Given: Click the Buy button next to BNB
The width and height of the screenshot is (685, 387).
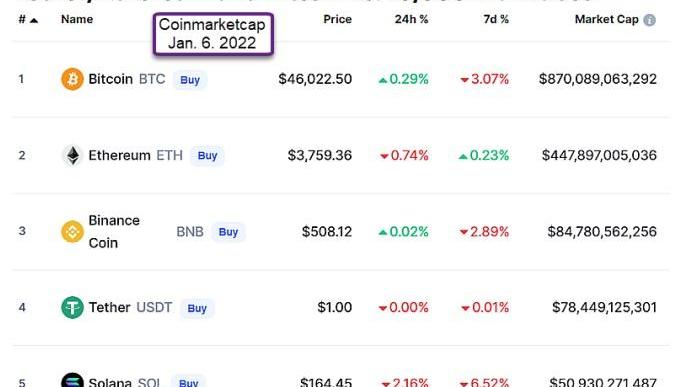Looking at the screenshot, I should (228, 232).
